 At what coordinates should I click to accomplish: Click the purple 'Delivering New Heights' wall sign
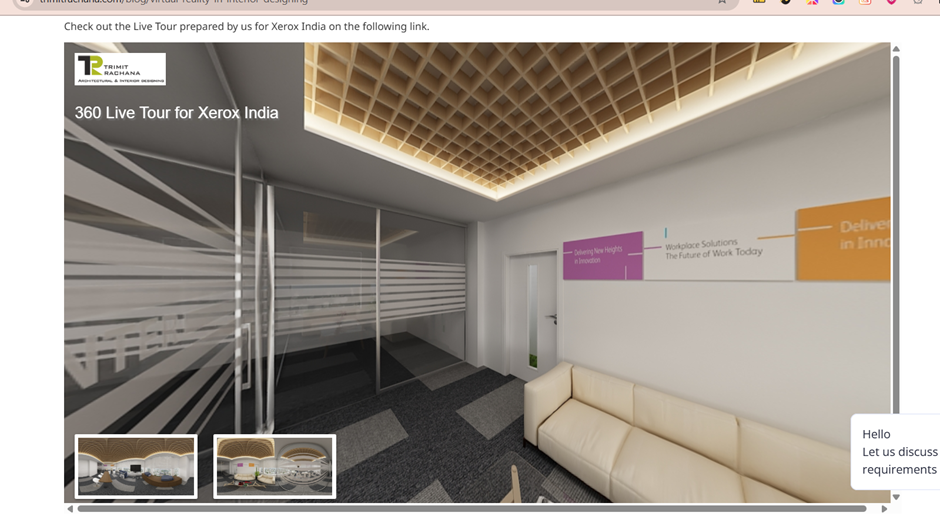click(602, 257)
